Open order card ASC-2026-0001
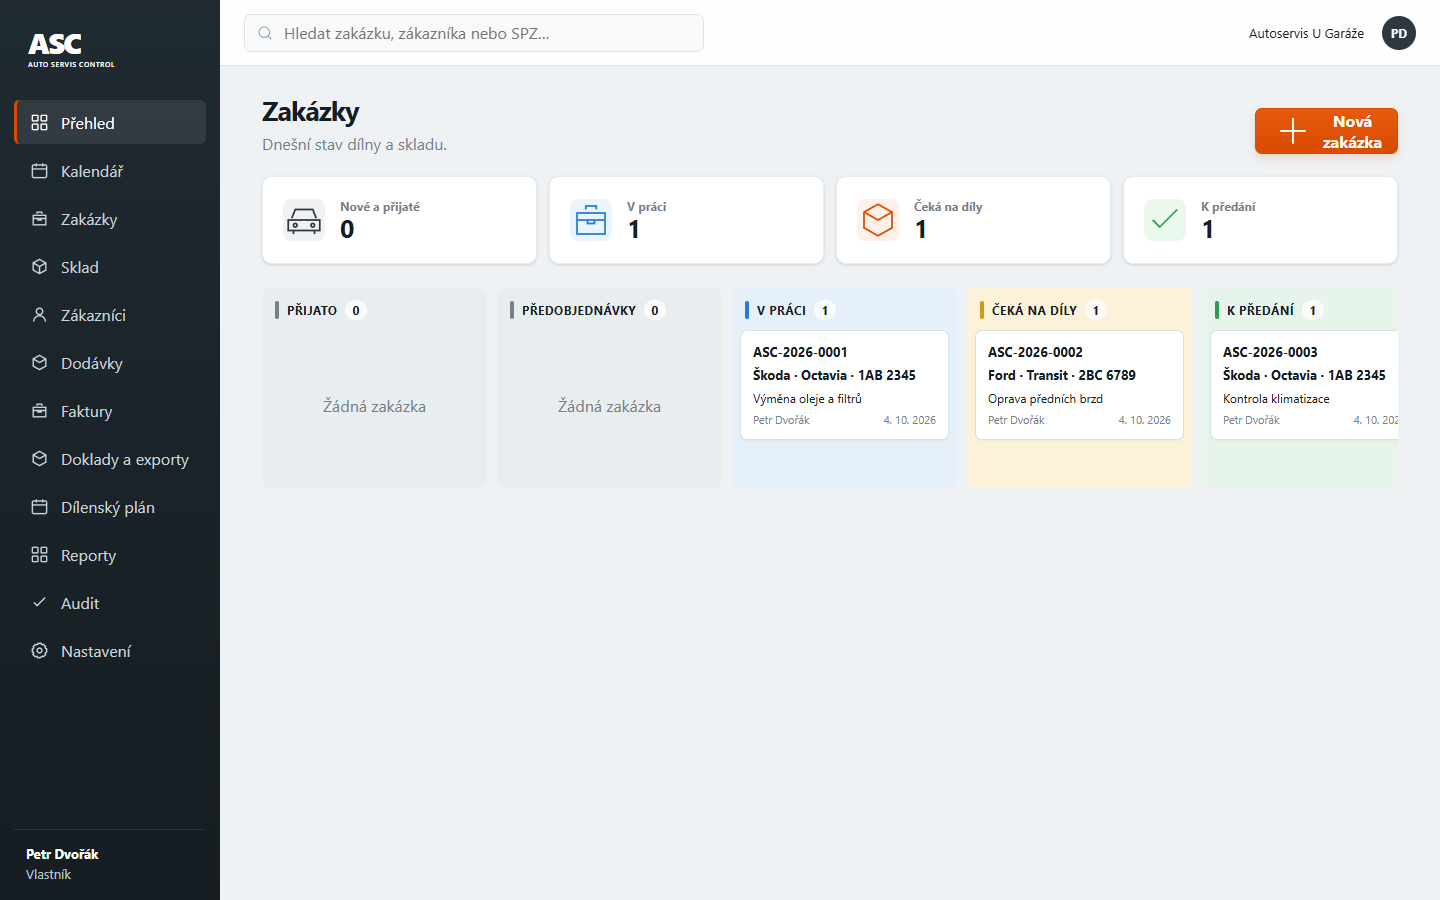Screen dimensions: 1440x900 [845, 385]
